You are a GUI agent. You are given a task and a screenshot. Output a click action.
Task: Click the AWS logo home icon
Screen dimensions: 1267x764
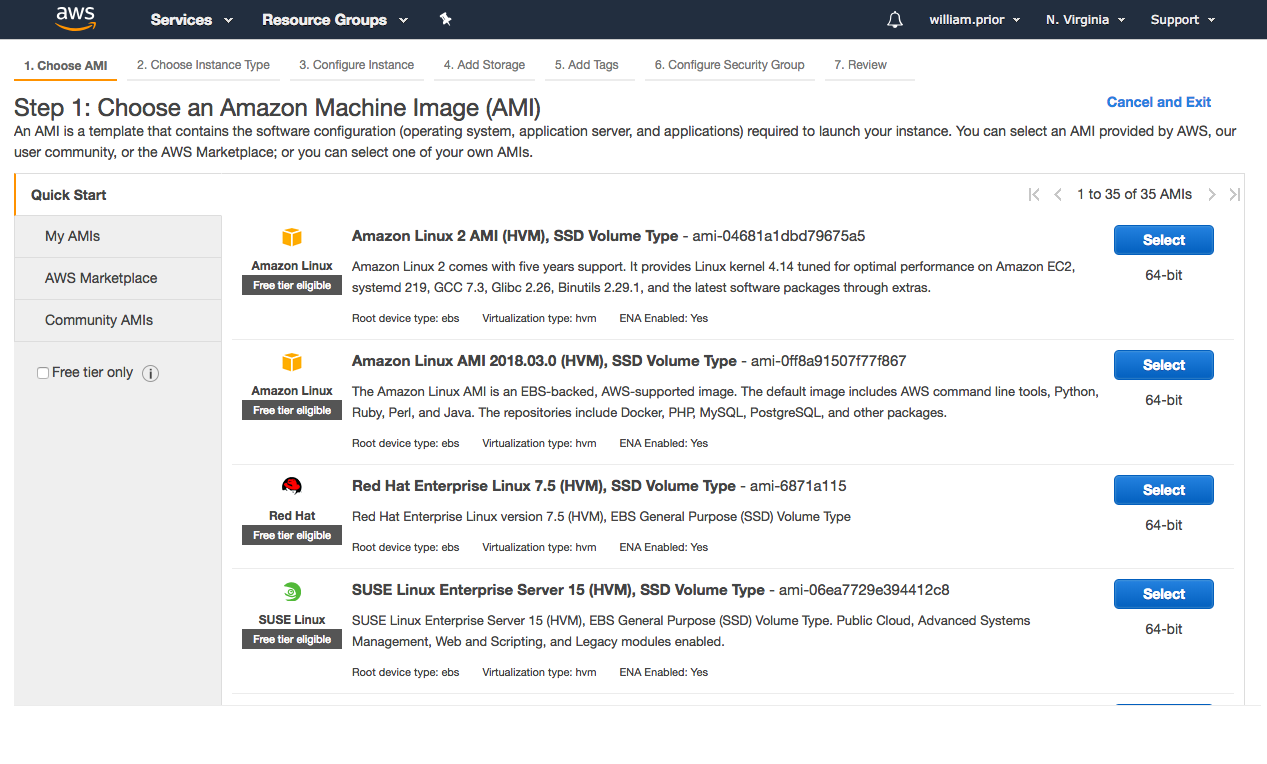(75, 19)
